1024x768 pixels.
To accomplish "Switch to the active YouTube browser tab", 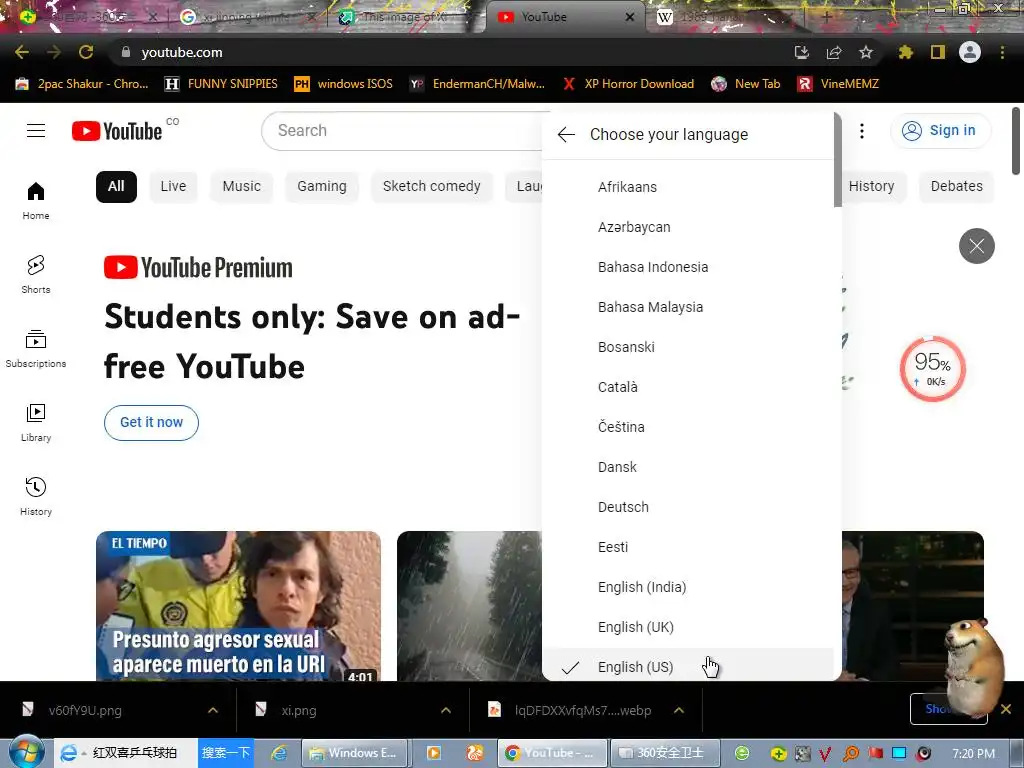I will click(x=555, y=17).
